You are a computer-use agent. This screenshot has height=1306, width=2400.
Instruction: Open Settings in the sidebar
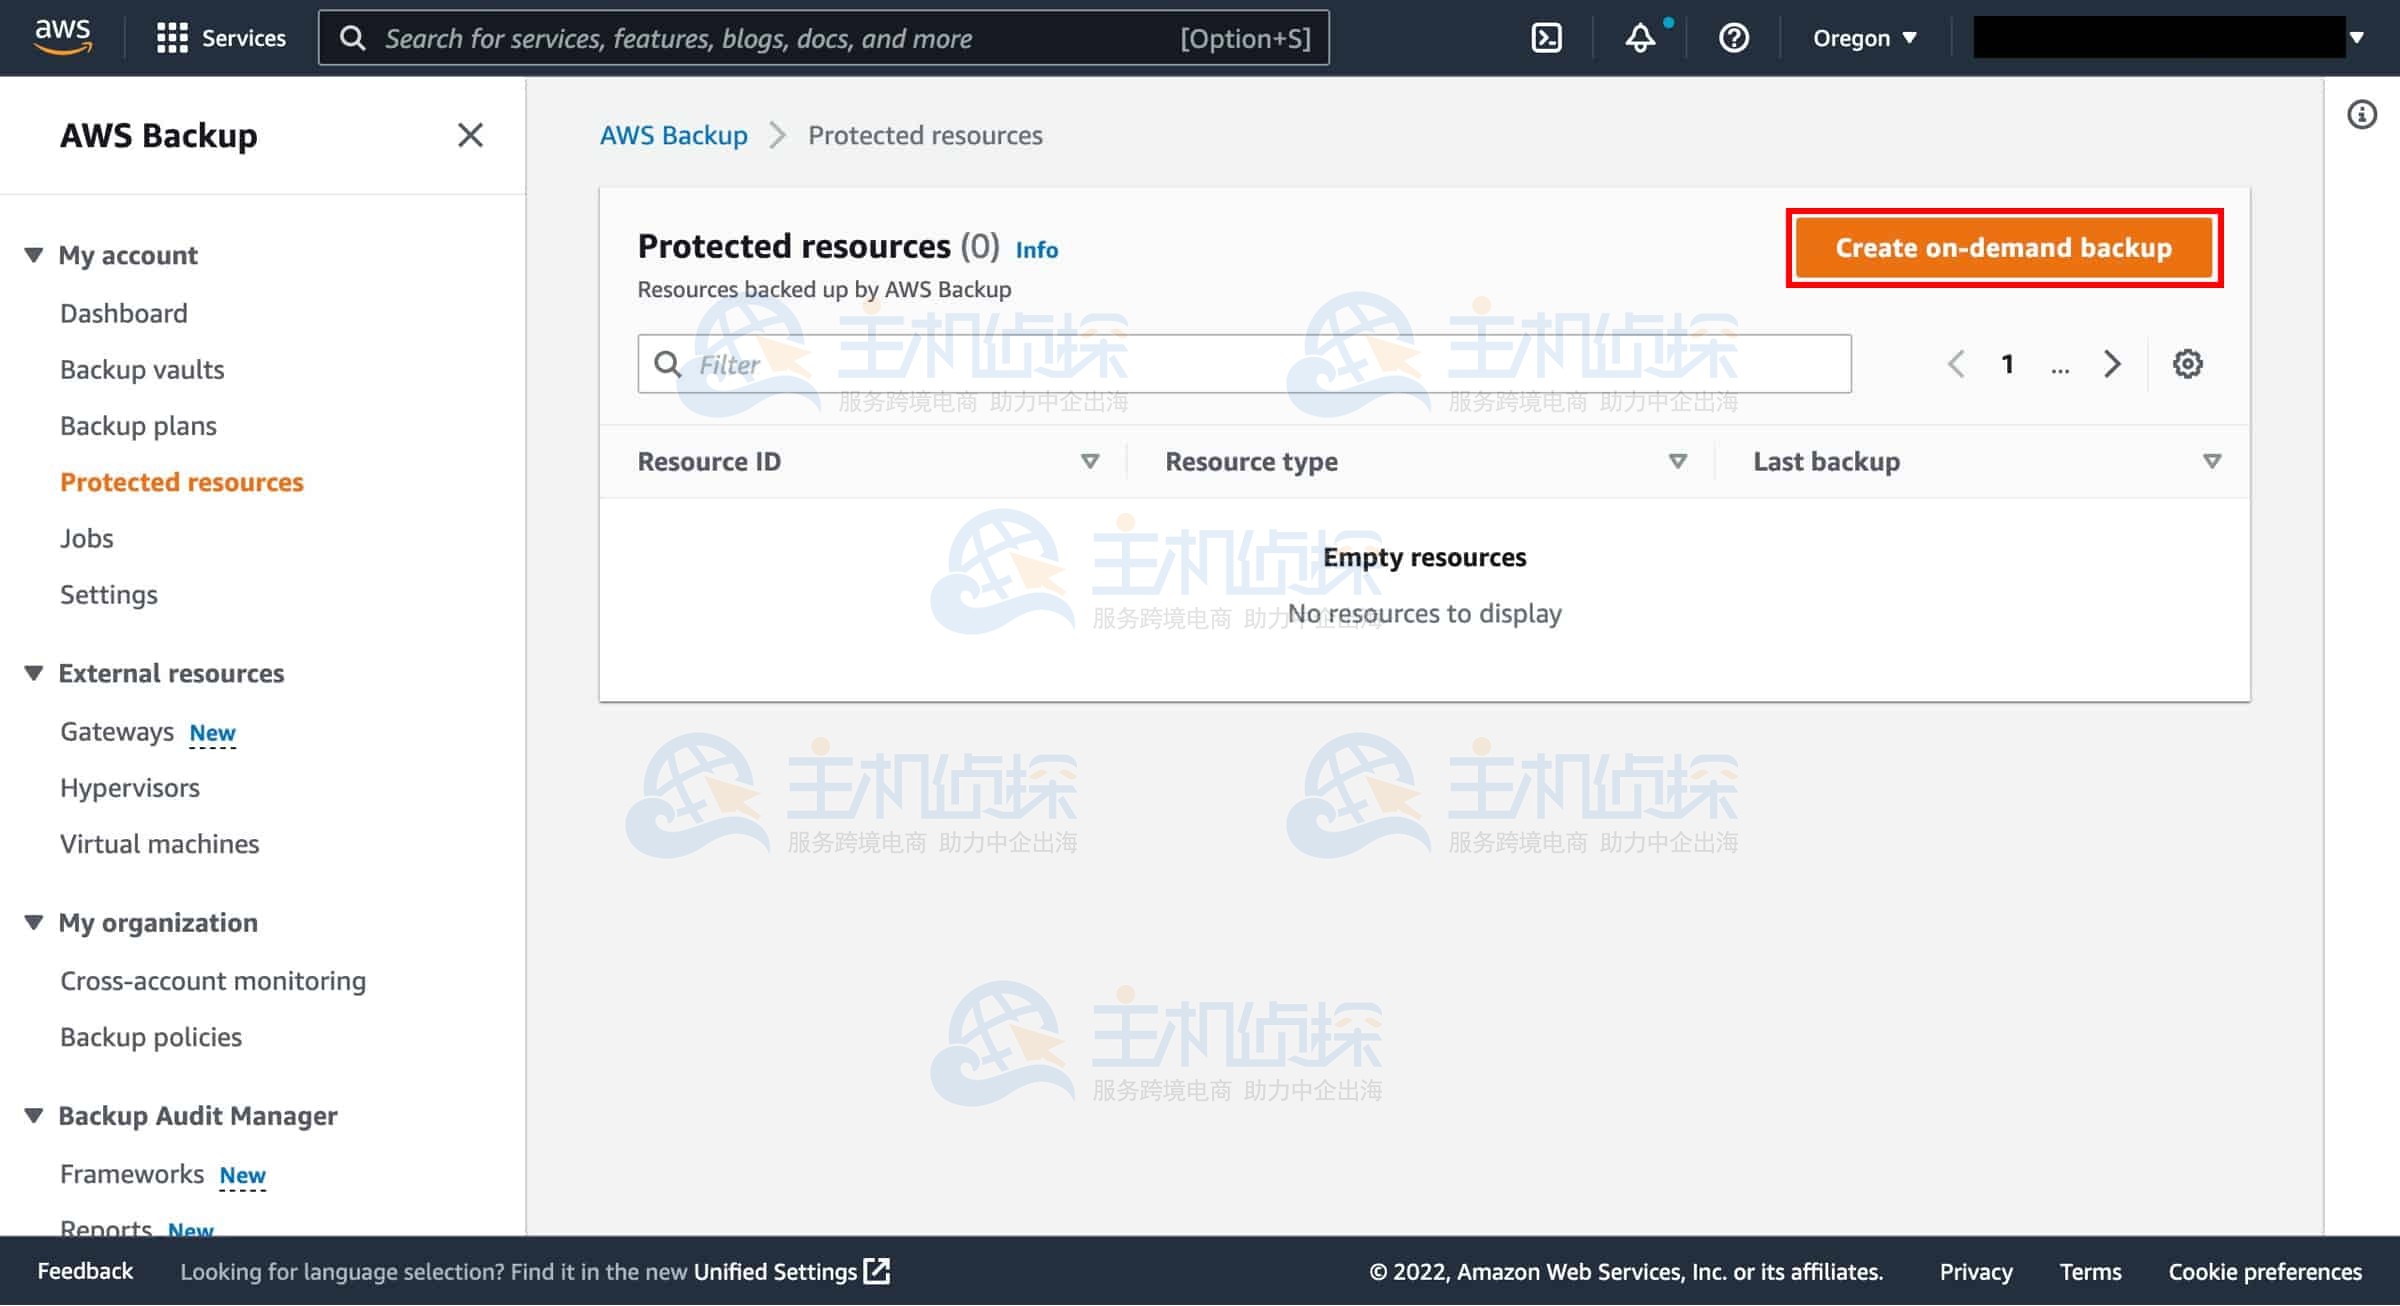click(109, 595)
